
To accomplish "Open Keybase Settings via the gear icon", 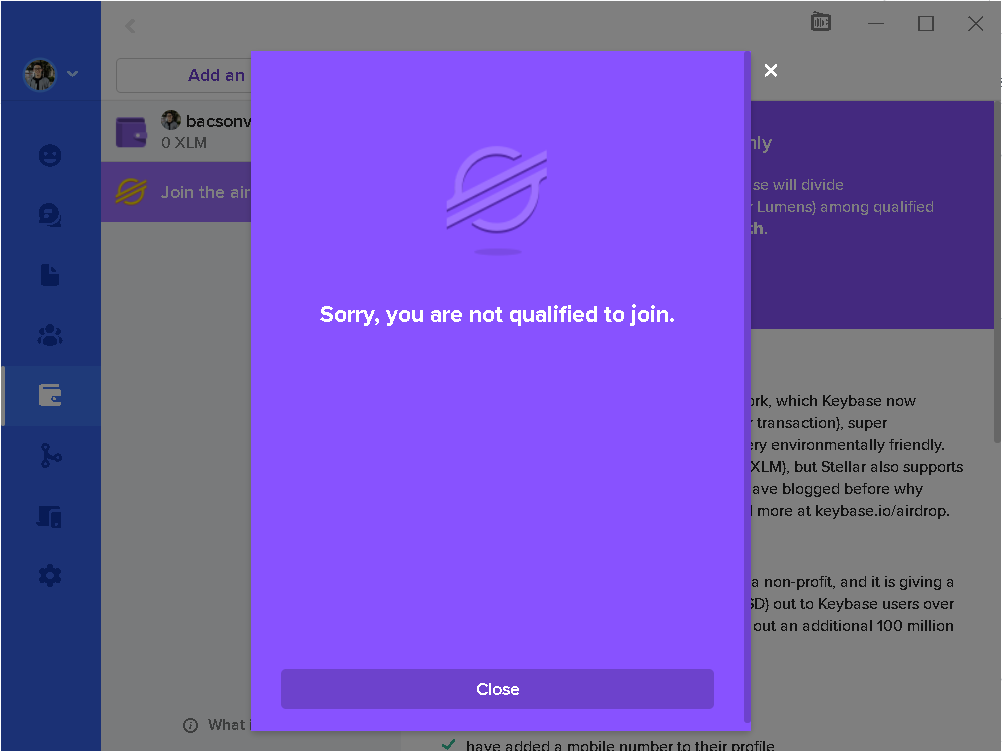I will pyautogui.click(x=50, y=575).
